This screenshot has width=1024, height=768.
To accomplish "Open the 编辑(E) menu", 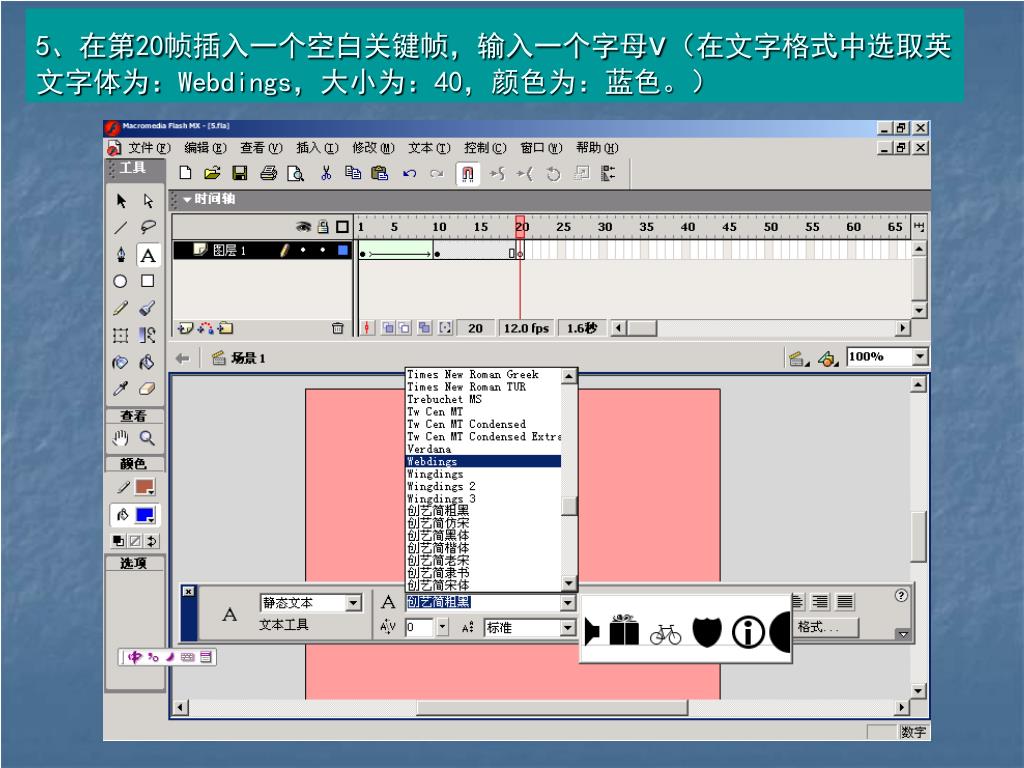I will [x=205, y=148].
